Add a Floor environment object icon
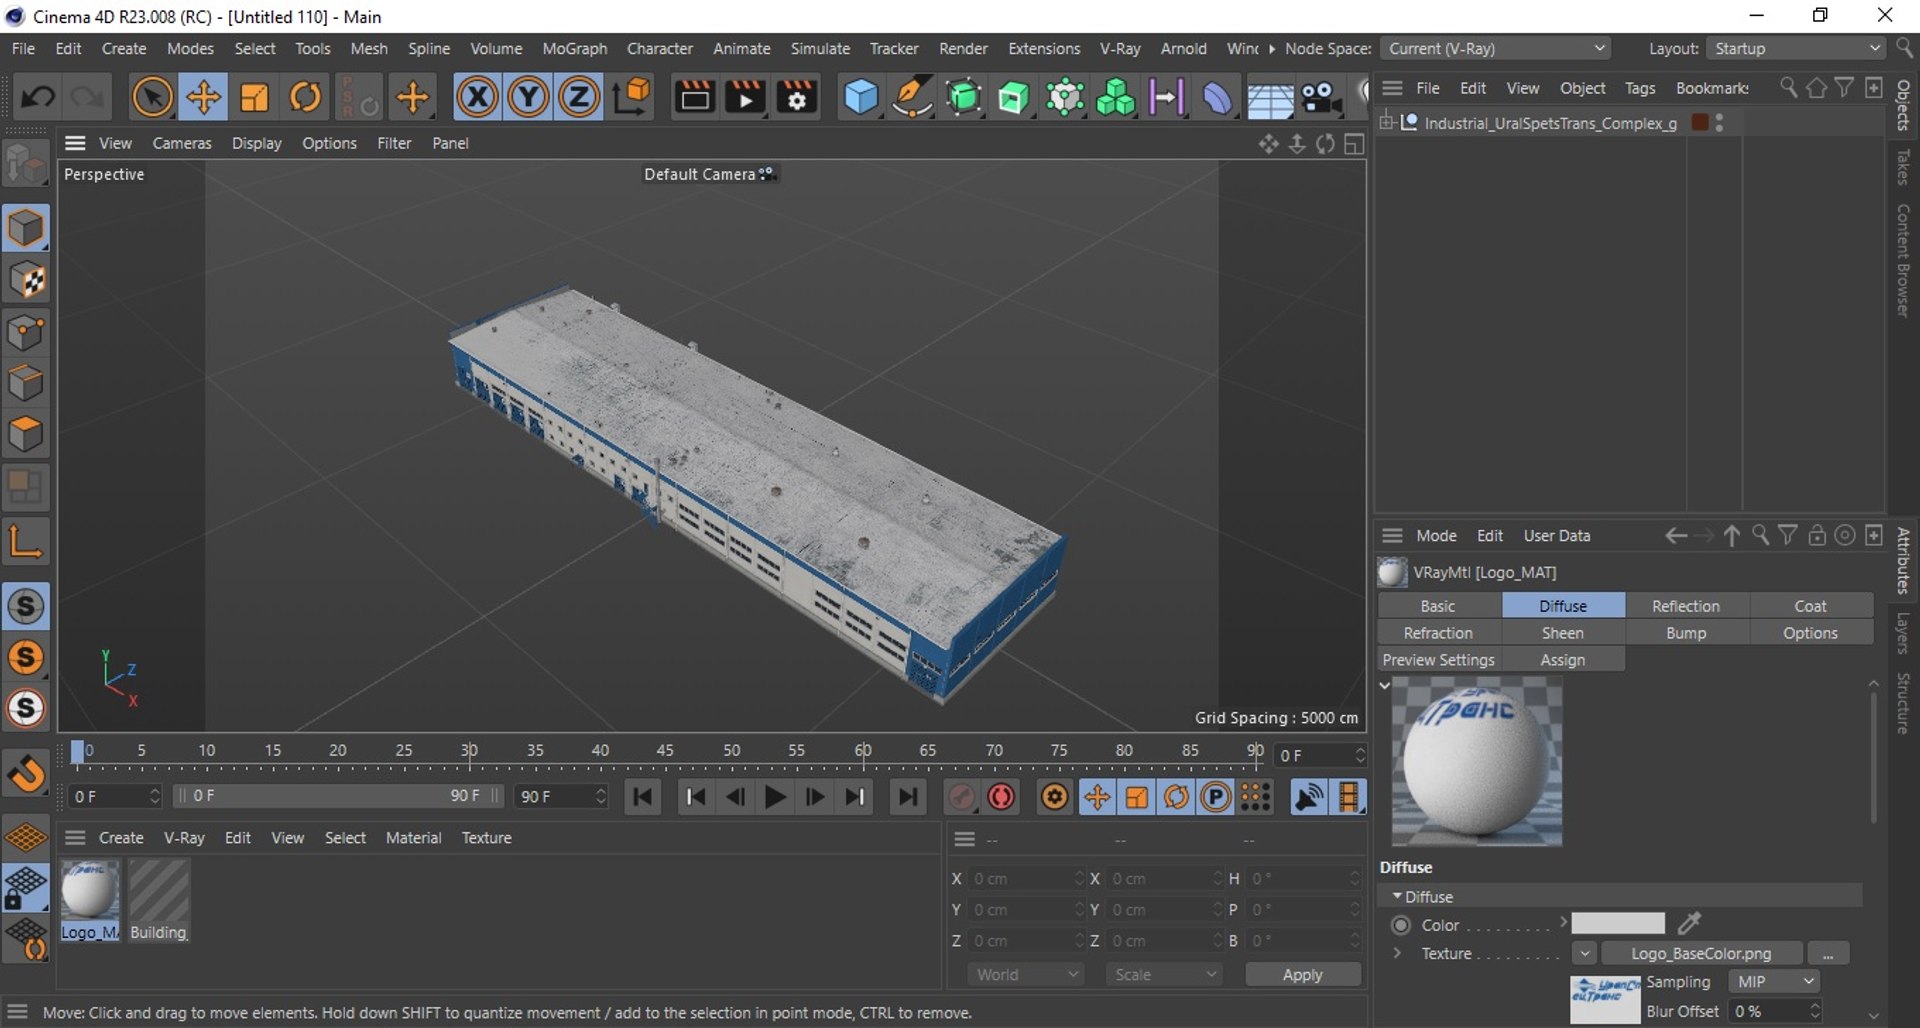1920x1028 pixels. tap(1270, 98)
